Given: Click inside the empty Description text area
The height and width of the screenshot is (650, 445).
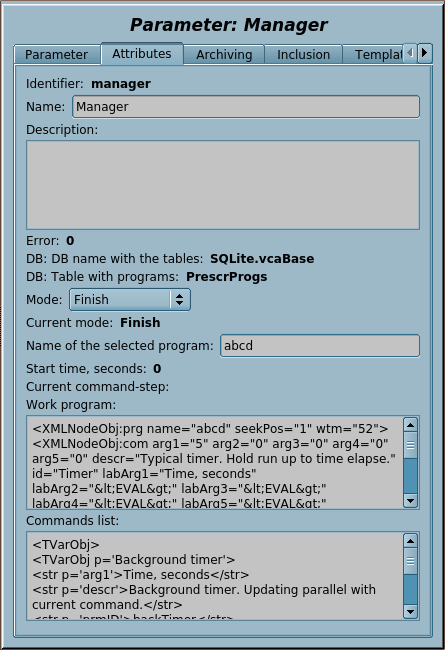Looking at the screenshot, I should point(223,185).
